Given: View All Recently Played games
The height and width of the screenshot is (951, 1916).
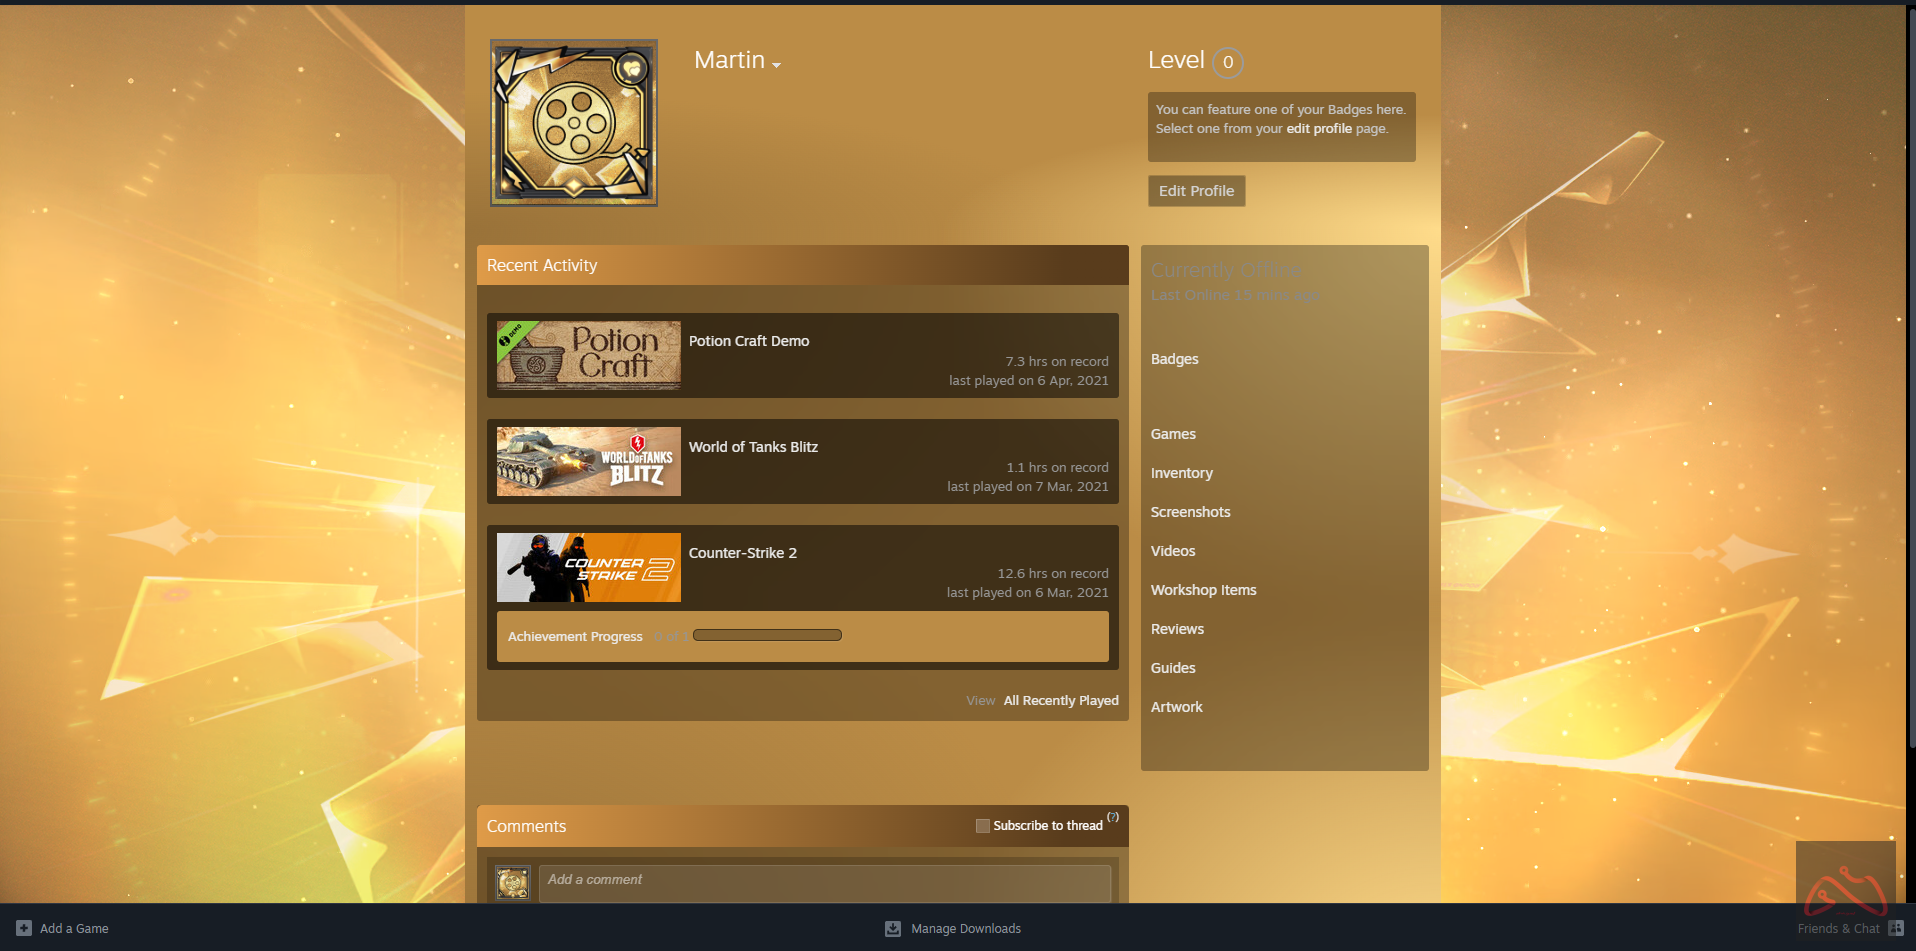Looking at the screenshot, I should click(1060, 701).
